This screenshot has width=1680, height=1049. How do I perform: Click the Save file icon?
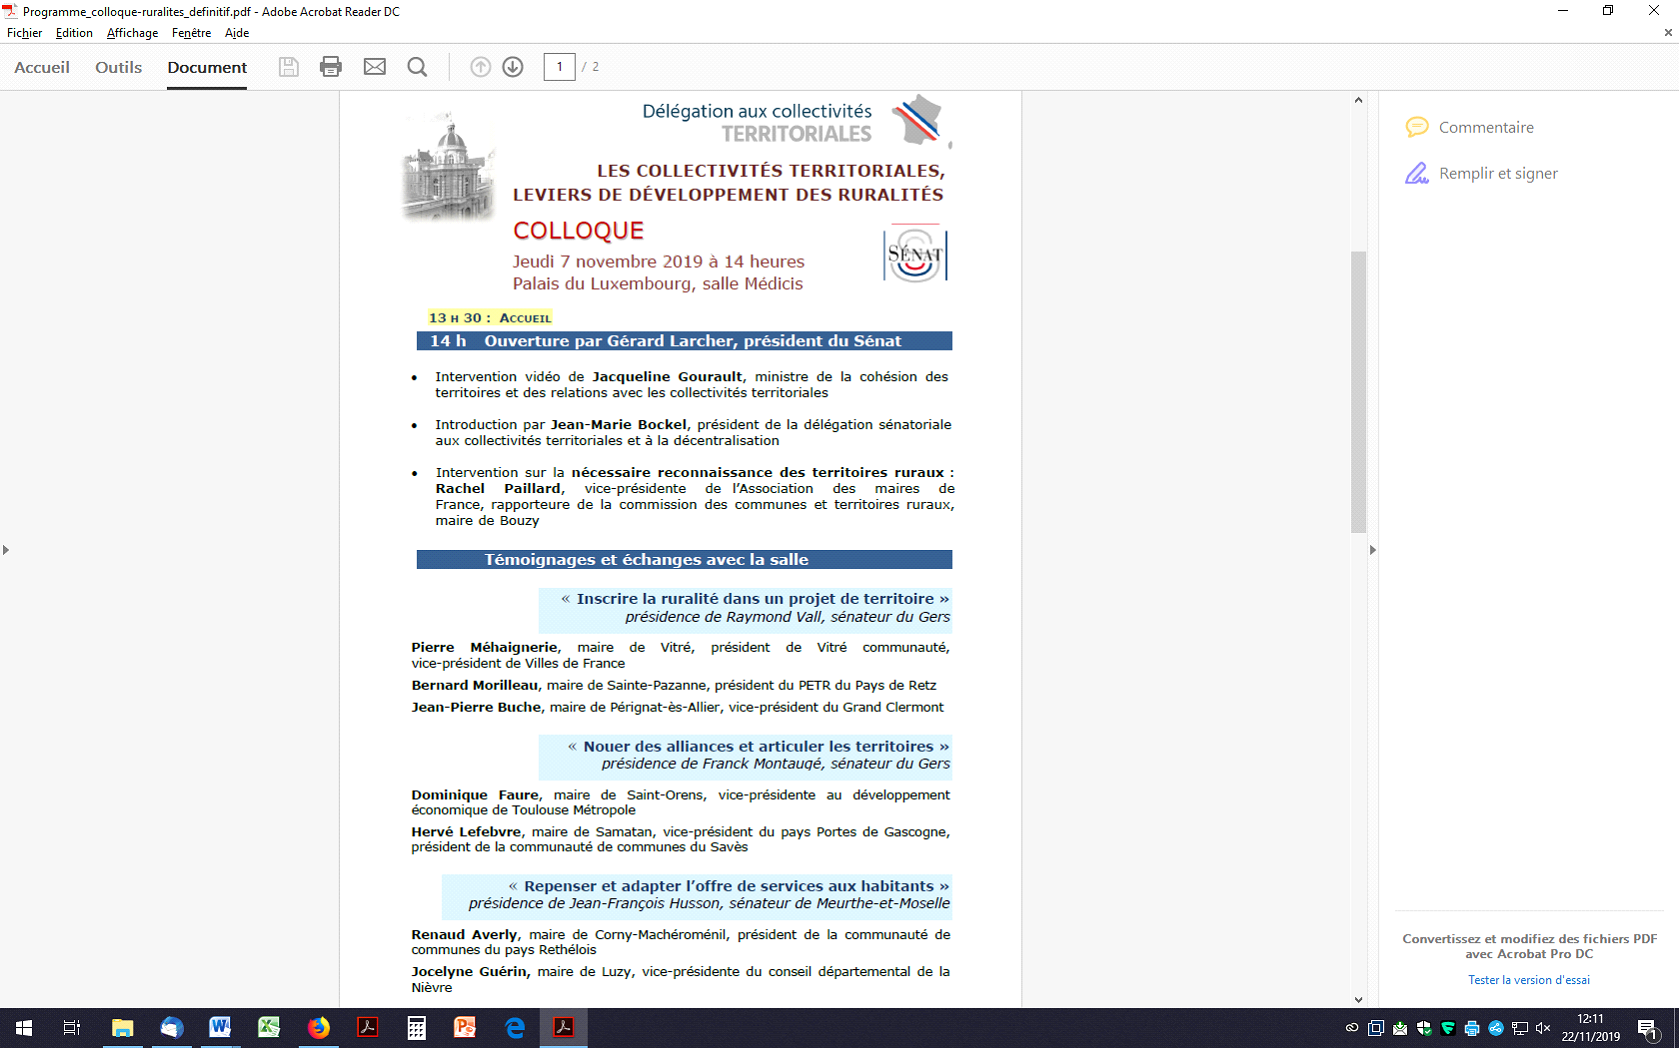point(289,67)
